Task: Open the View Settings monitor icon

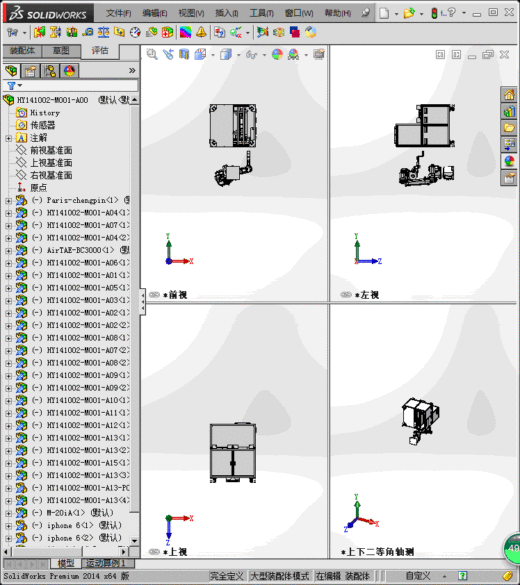Action: tap(319, 54)
